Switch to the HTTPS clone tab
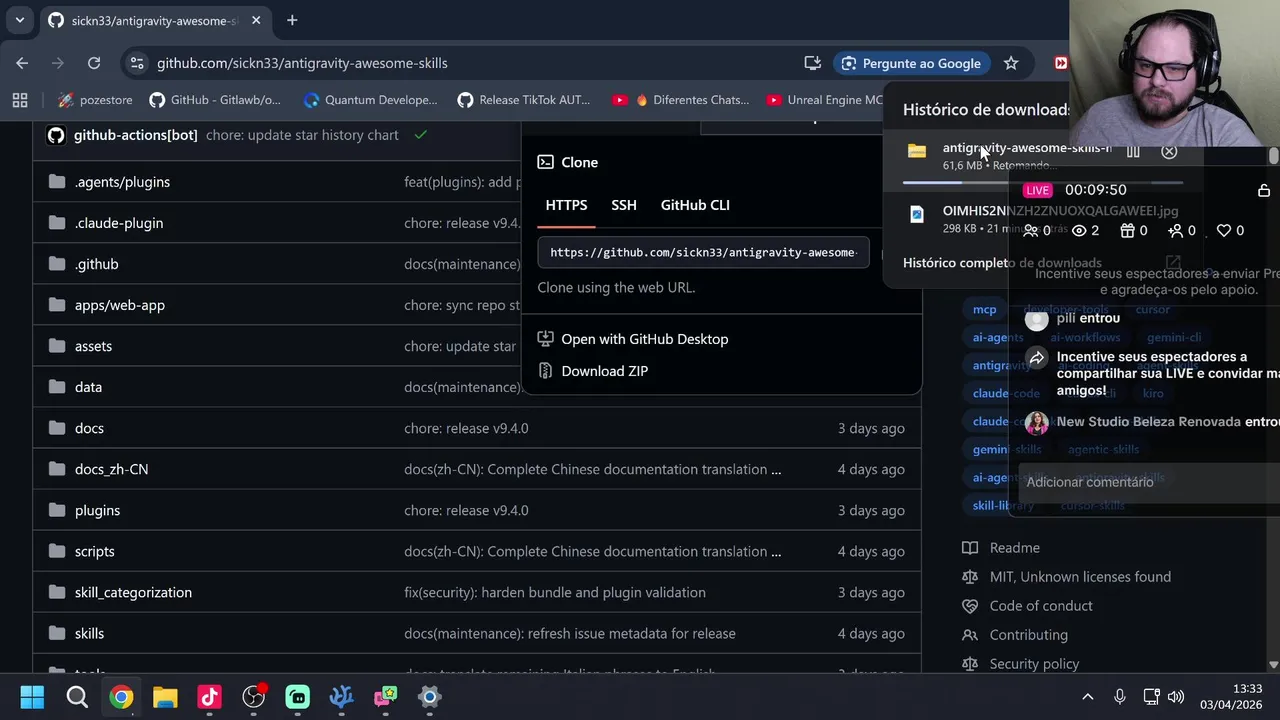 pos(566,205)
